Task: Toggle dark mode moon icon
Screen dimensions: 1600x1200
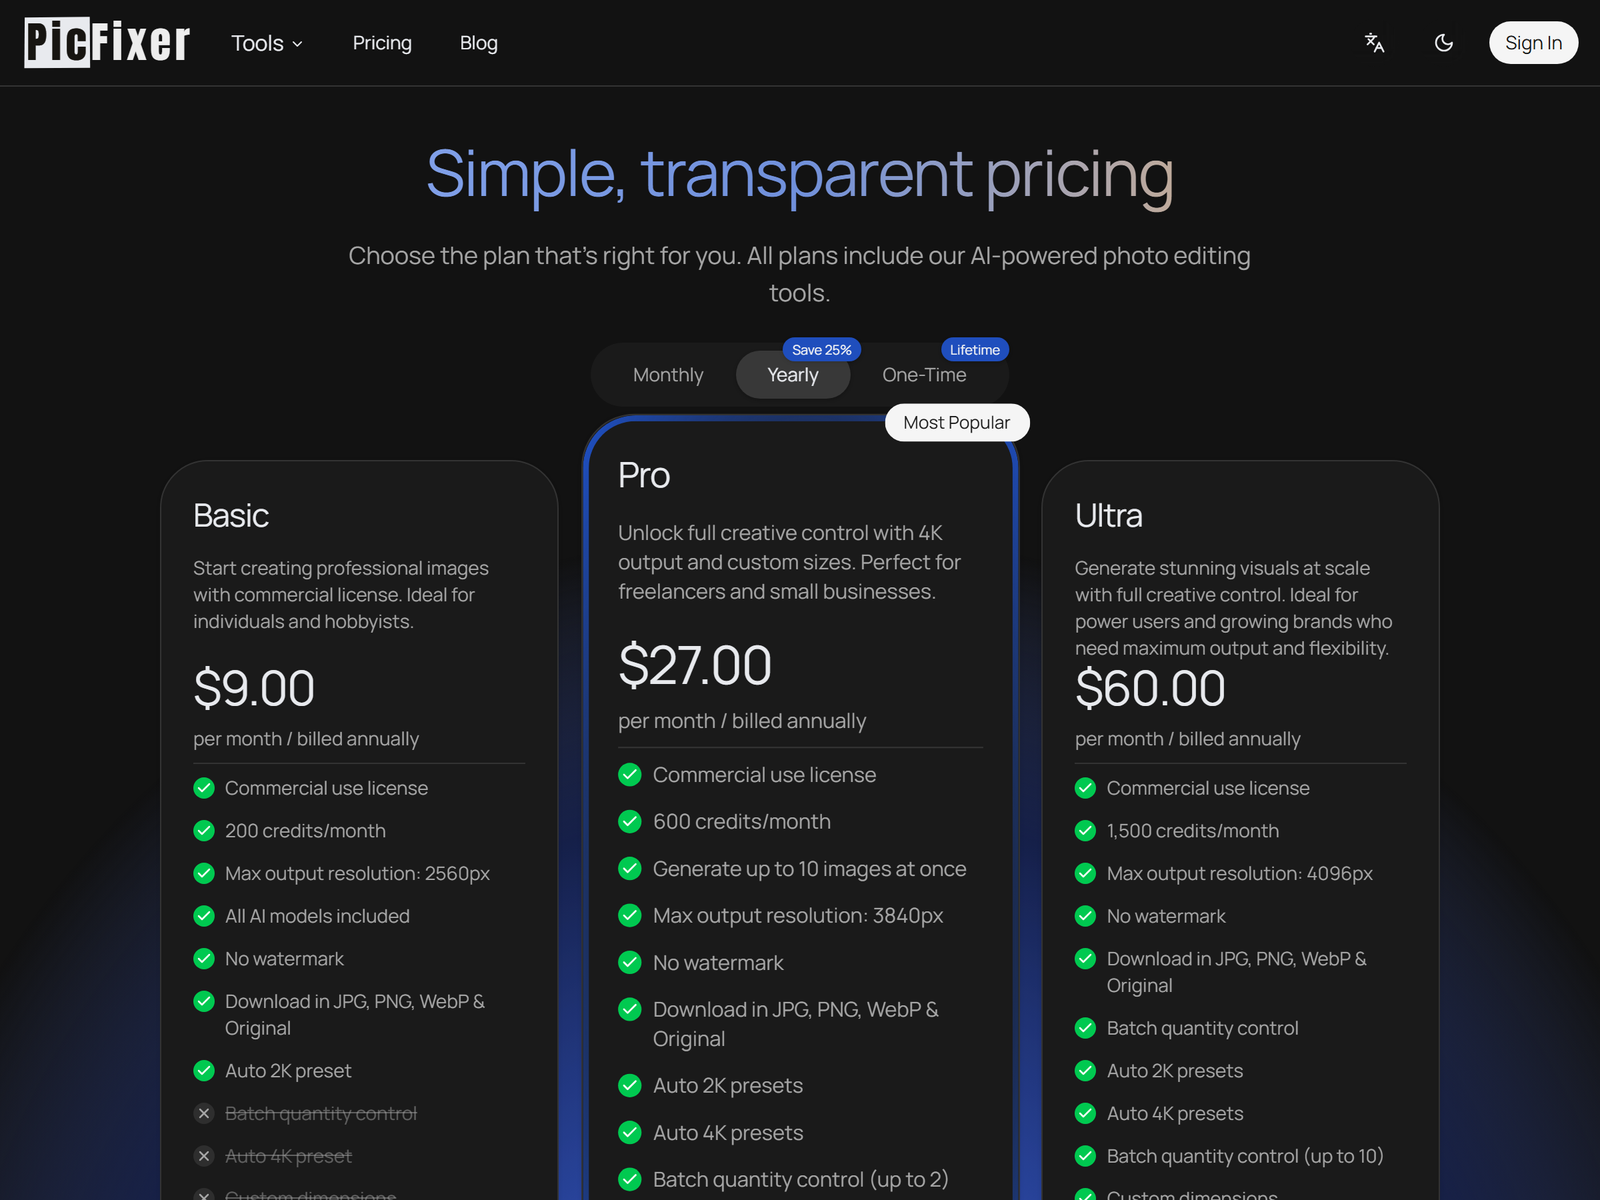Action: point(1444,43)
